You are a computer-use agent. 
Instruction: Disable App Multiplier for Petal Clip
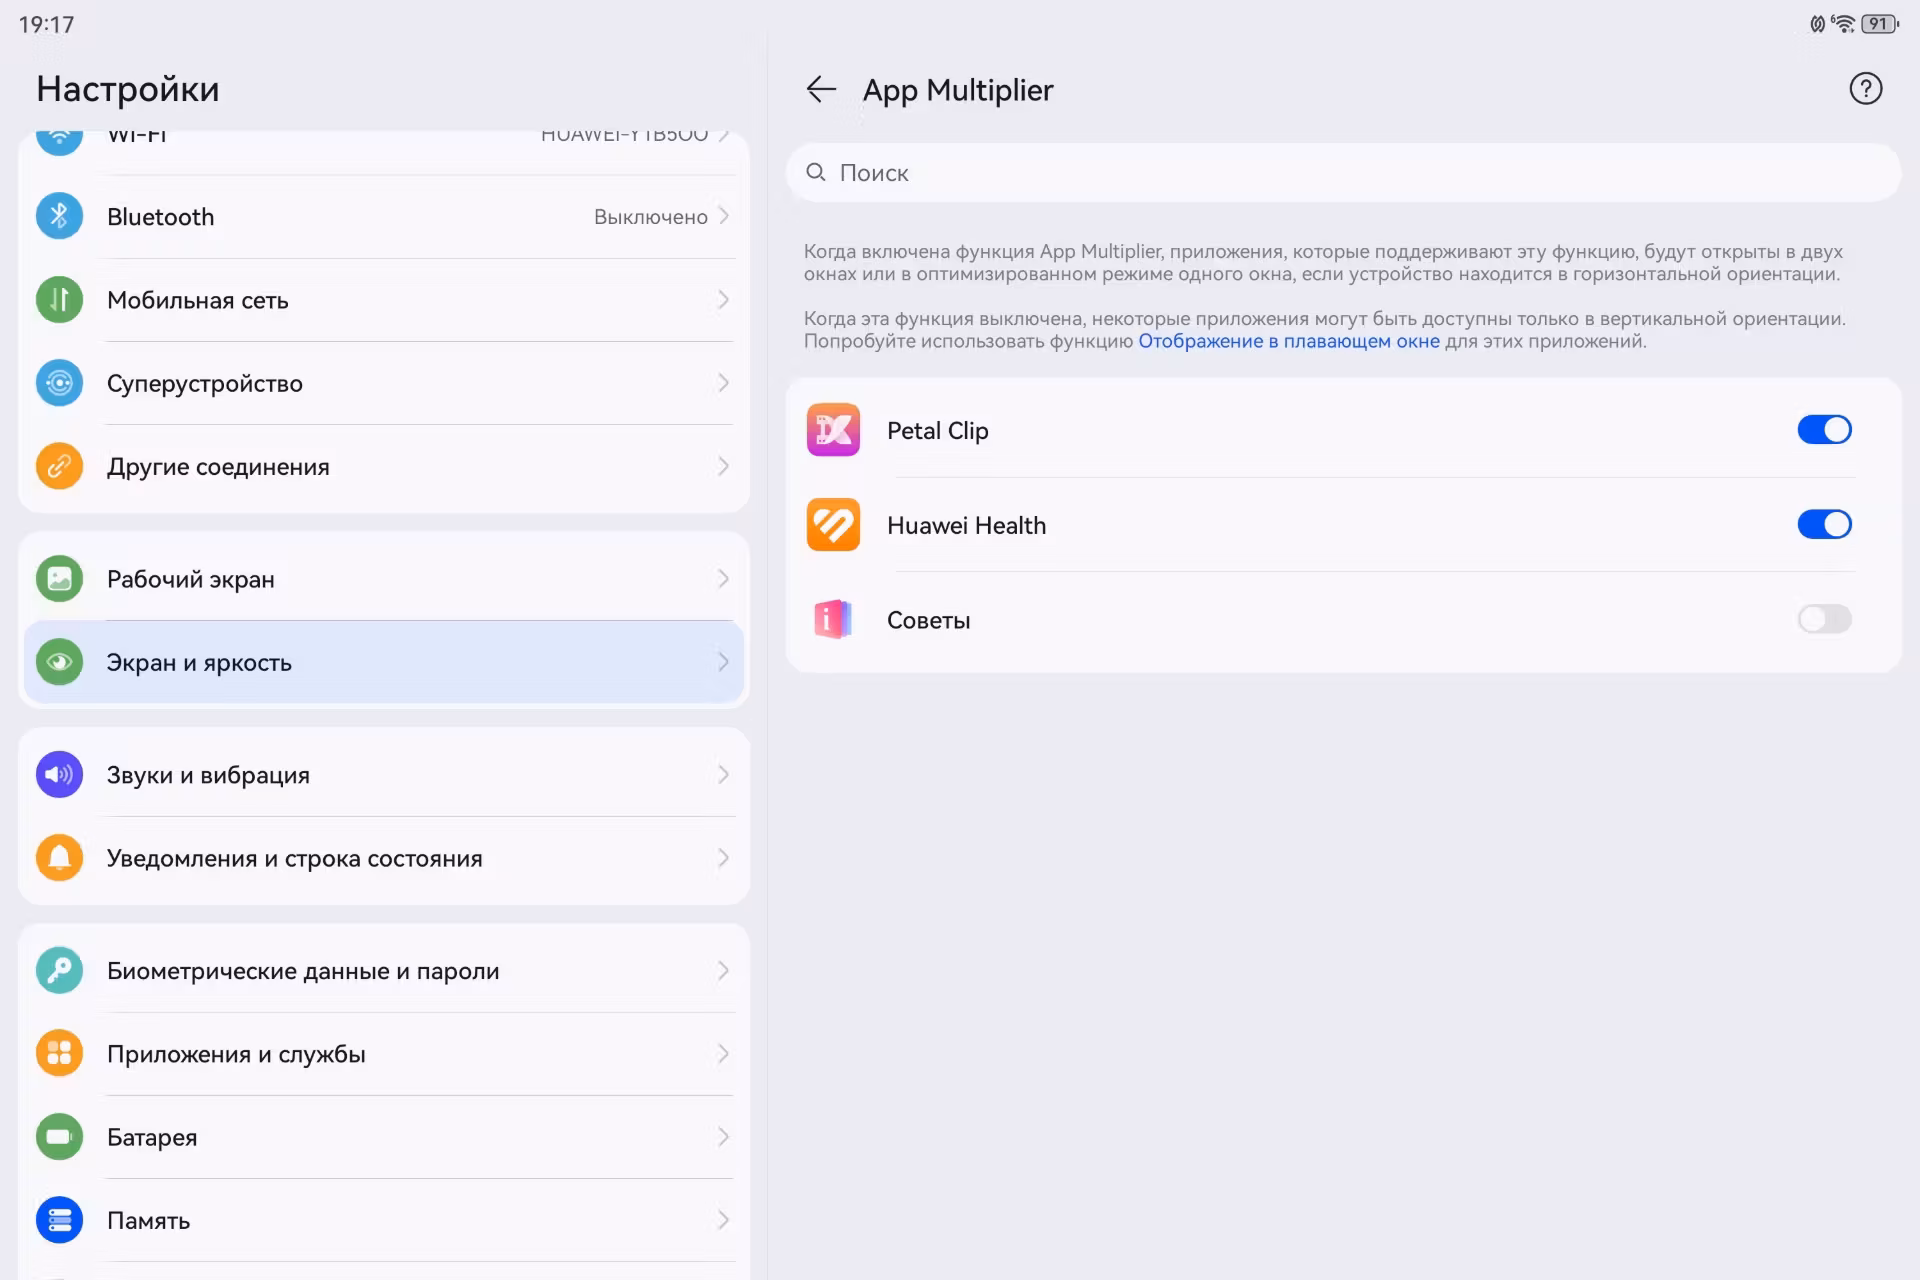click(x=1824, y=430)
